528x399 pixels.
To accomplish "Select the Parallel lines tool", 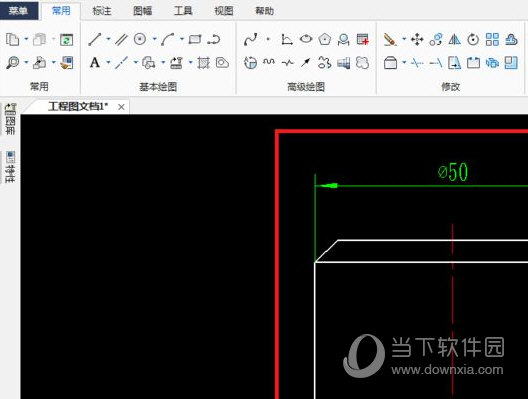I will click(x=121, y=39).
